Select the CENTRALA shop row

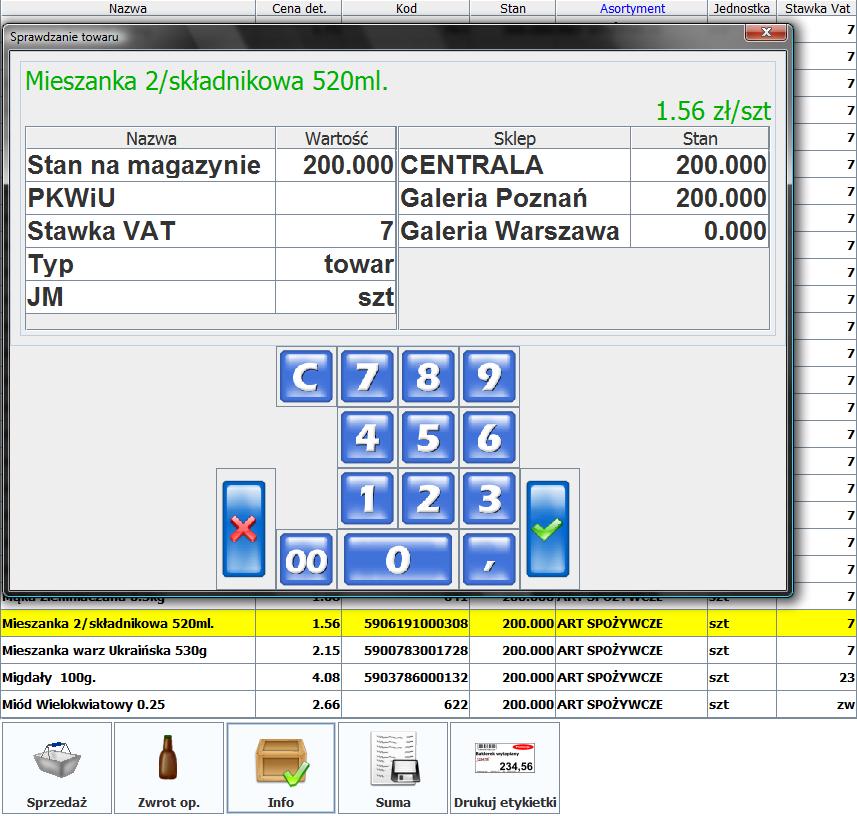pos(584,165)
